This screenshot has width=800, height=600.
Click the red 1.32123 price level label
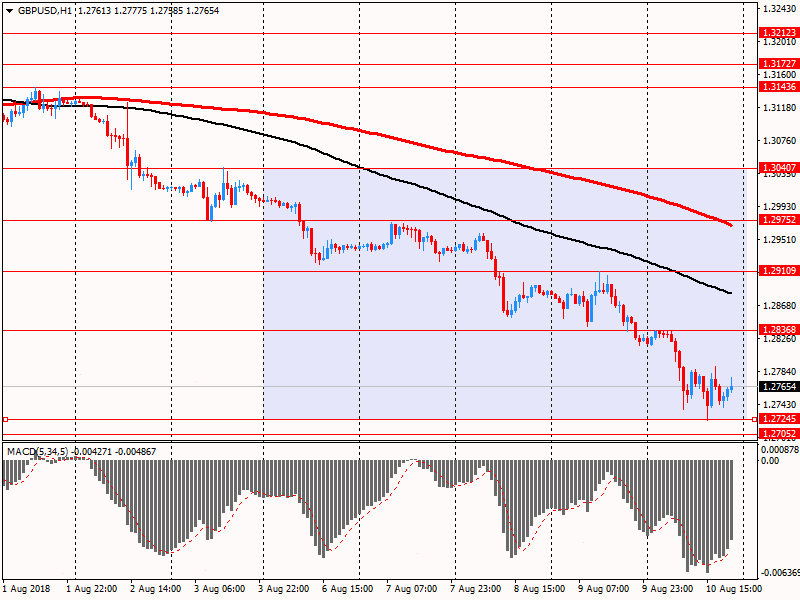(779, 33)
